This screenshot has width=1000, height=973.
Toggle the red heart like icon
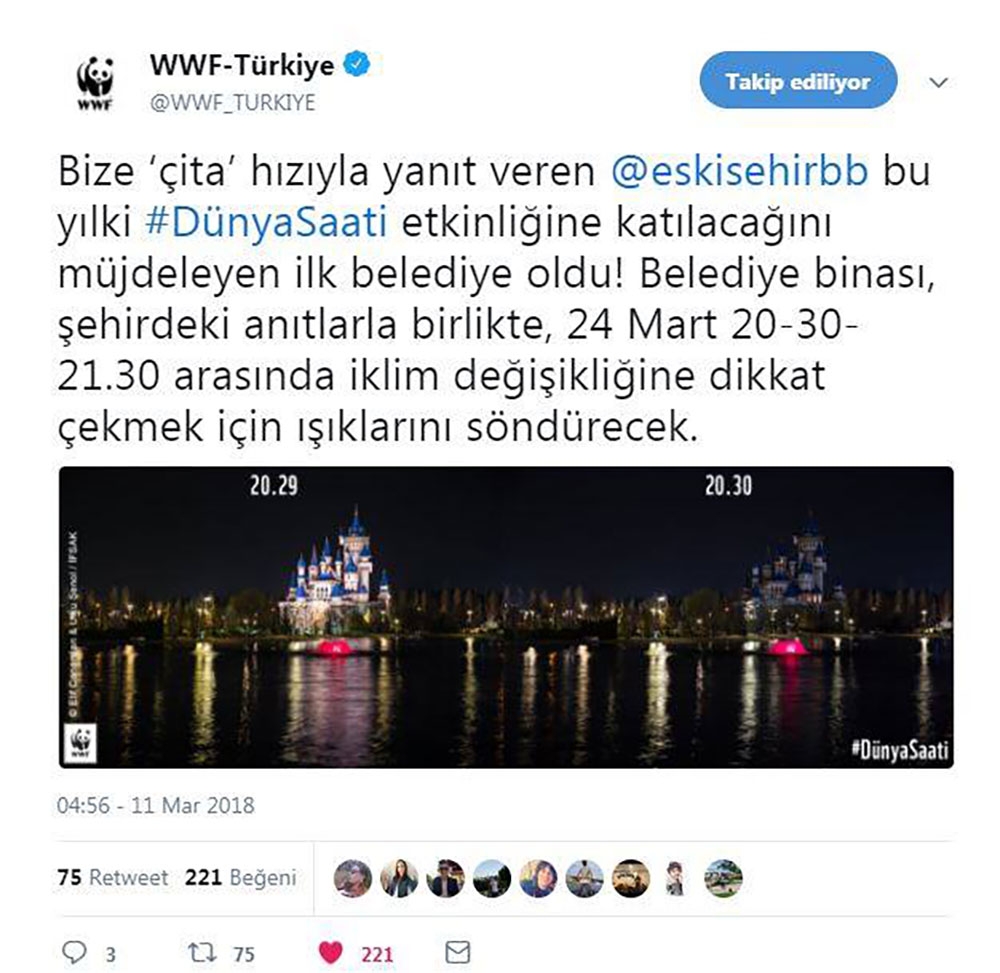tap(330, 953)
